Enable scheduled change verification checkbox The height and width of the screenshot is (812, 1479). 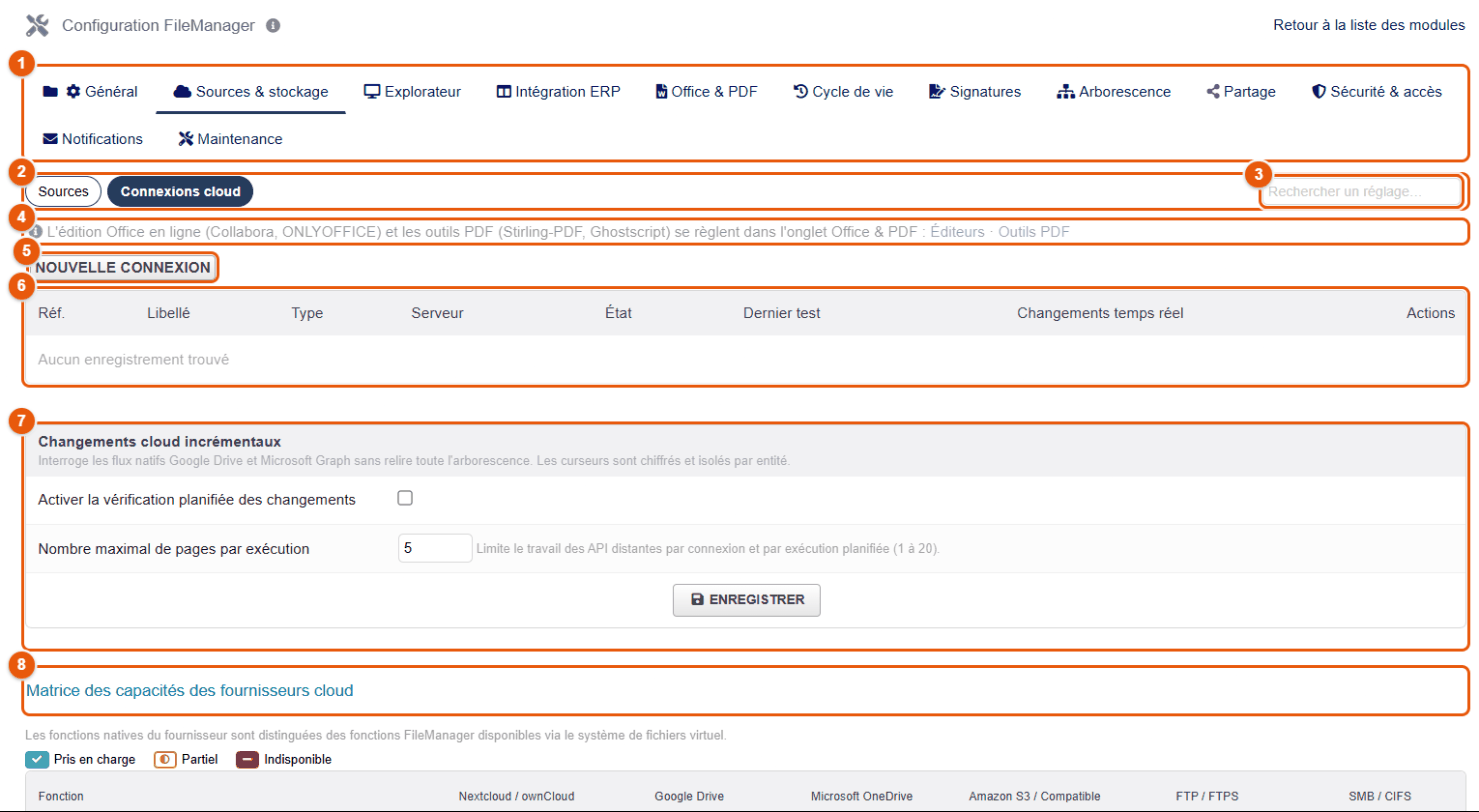point(405,498)
